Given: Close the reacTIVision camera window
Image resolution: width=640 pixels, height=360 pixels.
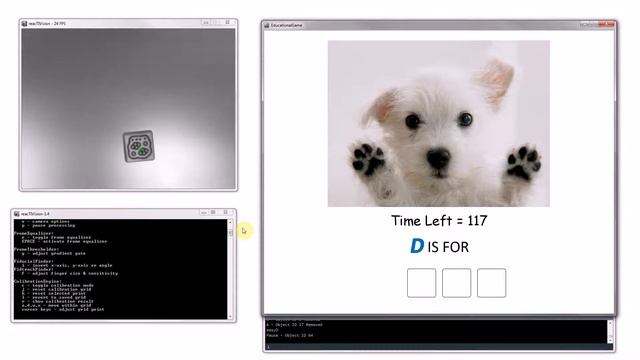Looking at the screenshot, I should click(228, 22).
